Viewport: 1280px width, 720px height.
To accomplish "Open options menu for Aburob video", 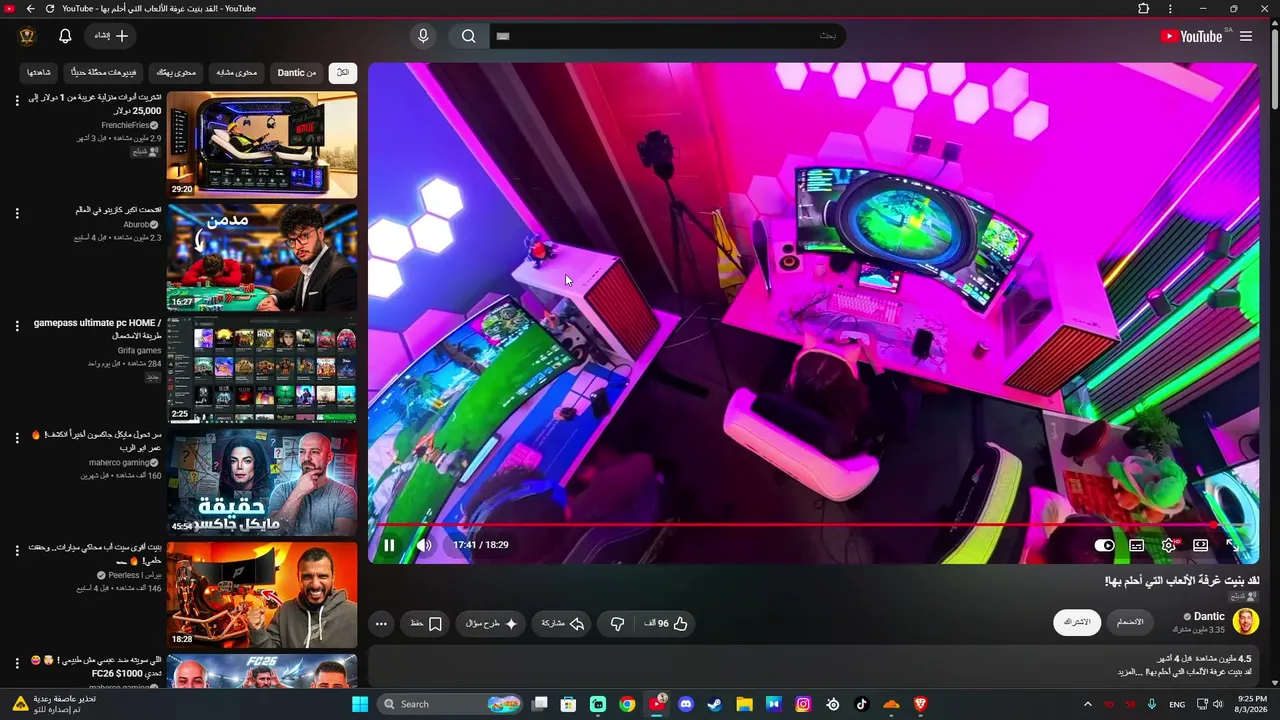I will click(x=17, y=213).
